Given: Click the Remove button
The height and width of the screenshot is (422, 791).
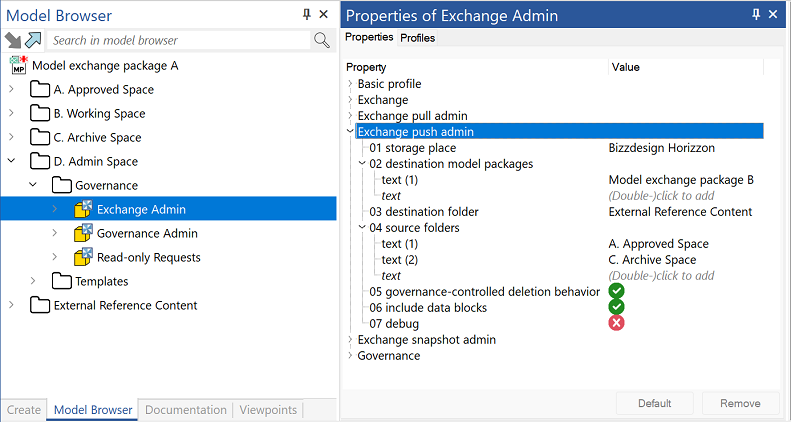Looking at the screenshot, I should tap(741, 403).
